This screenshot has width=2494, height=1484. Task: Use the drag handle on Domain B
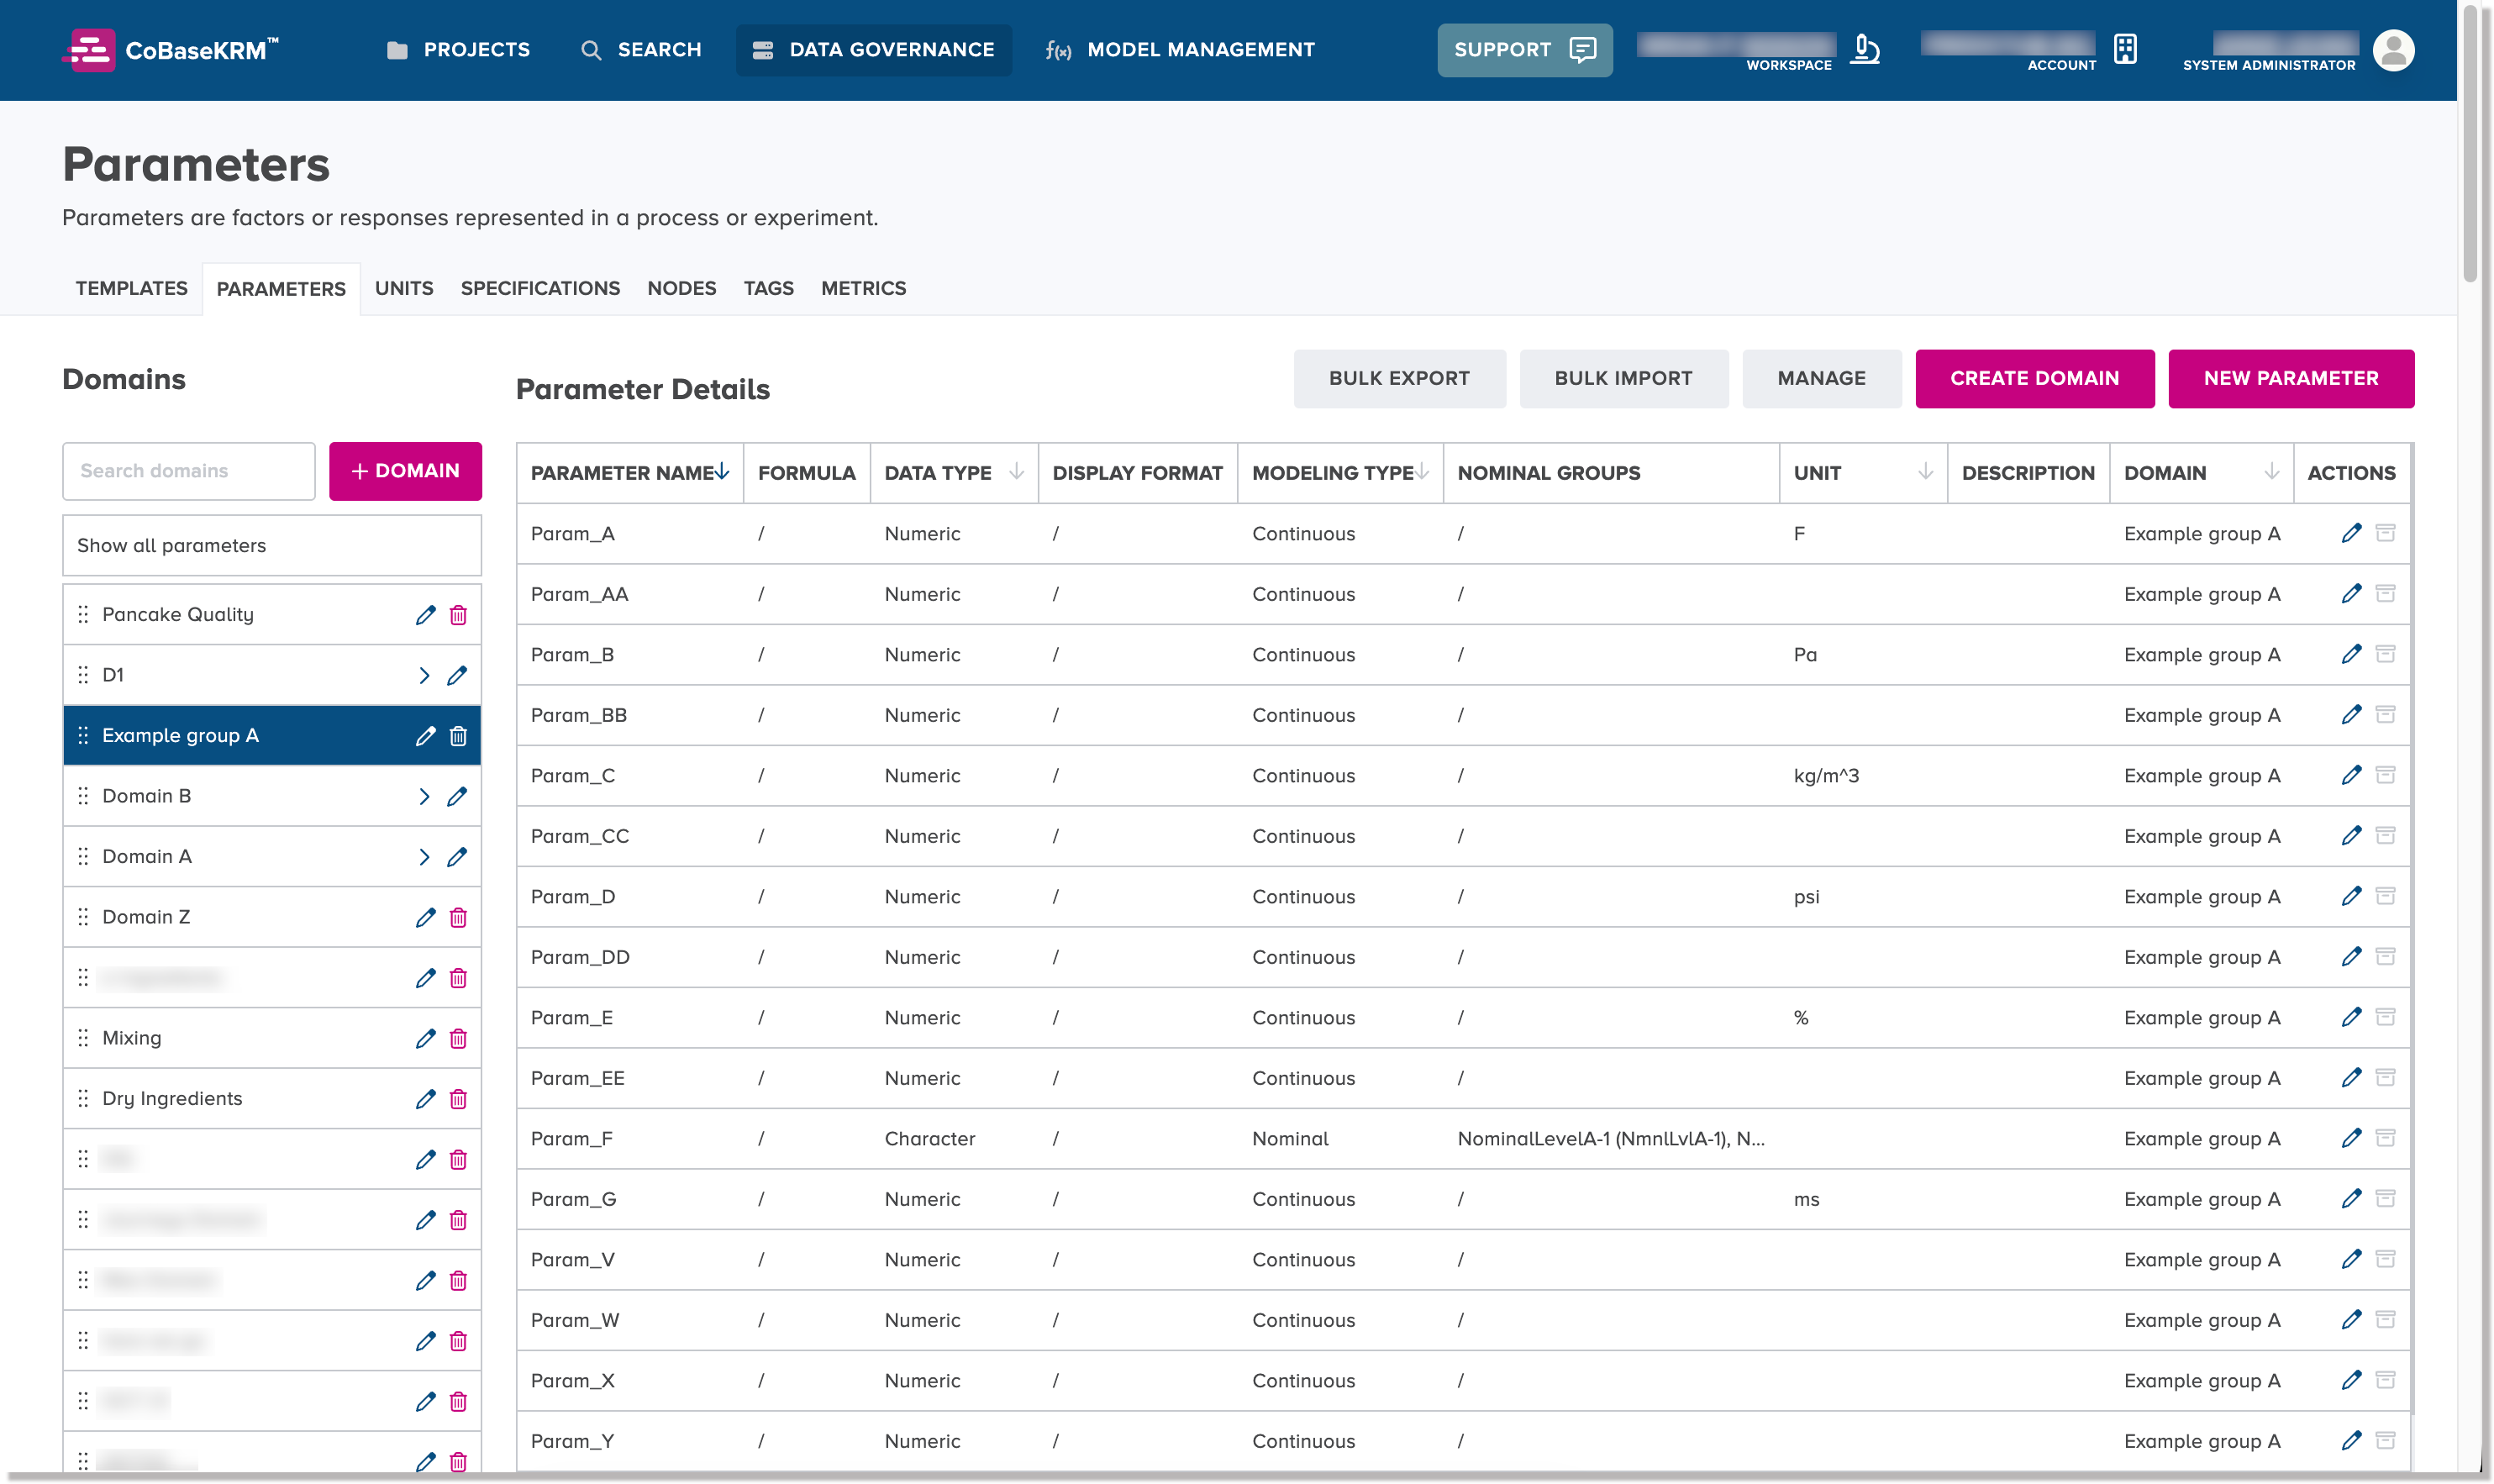83,796
